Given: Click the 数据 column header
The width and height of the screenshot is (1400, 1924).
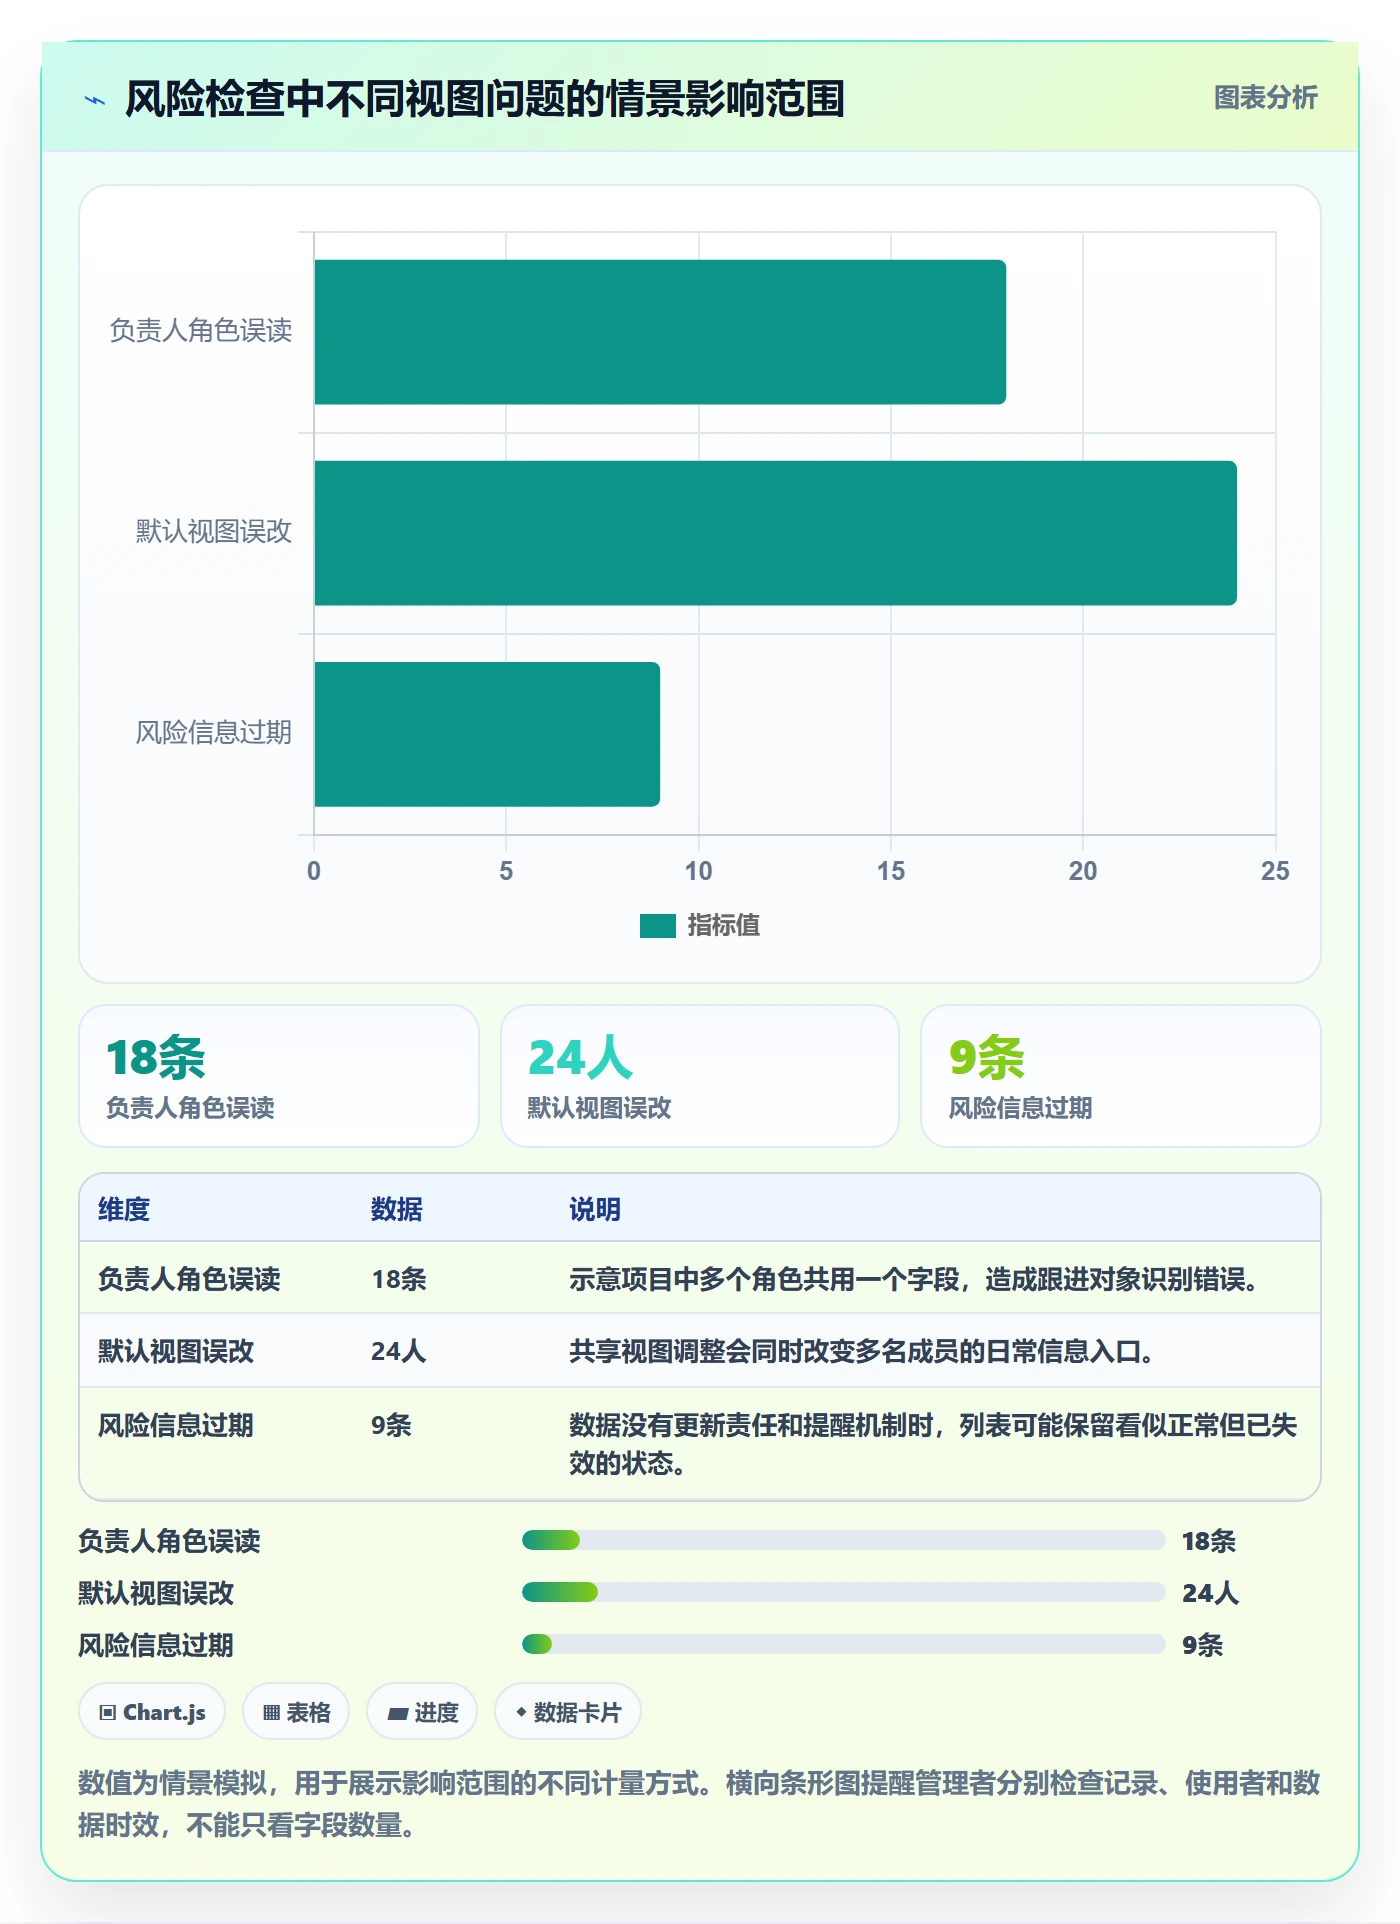Looking at the screenshot, I should tap(397, 1209).
